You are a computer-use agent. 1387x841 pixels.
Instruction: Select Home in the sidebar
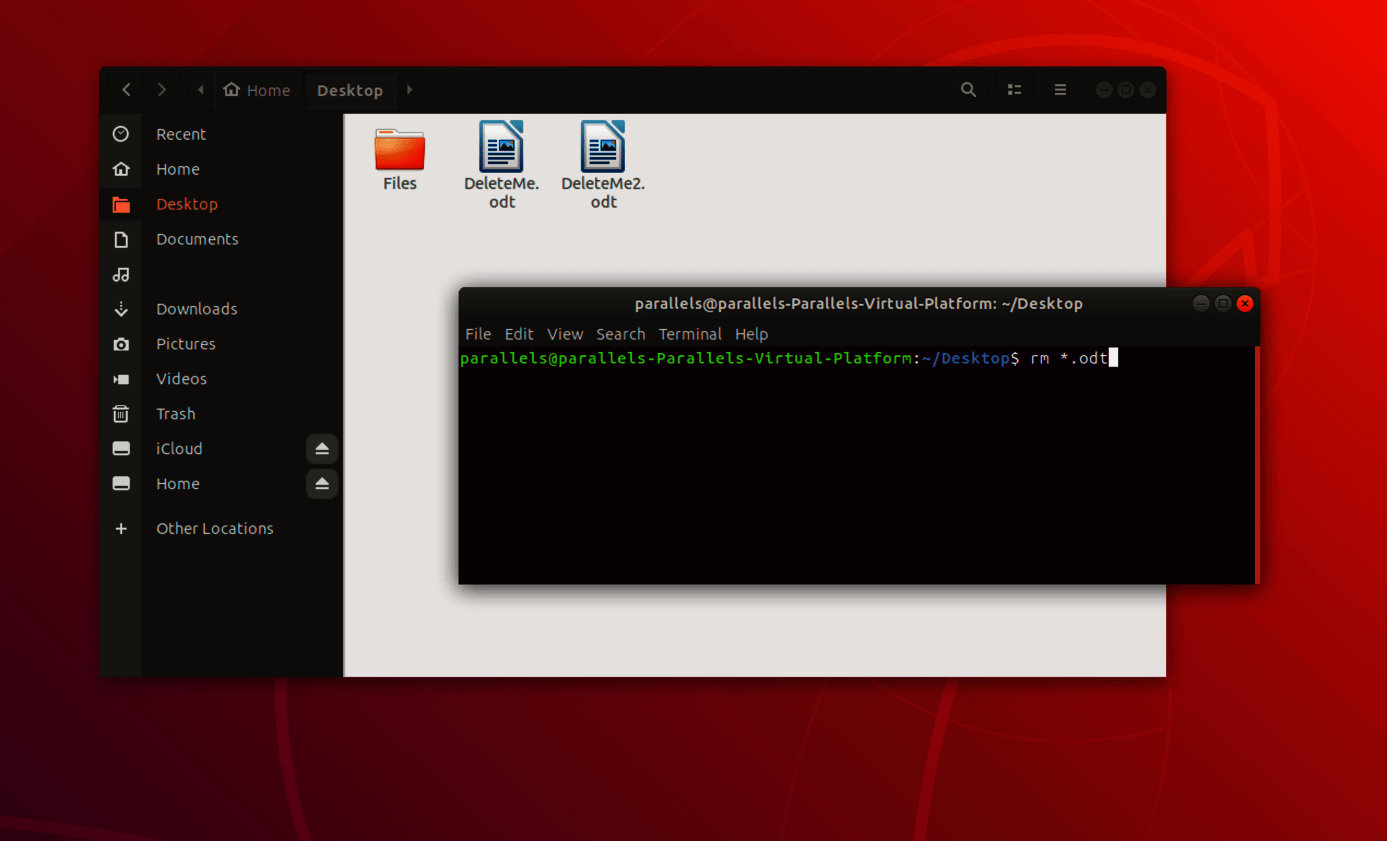click(x=177, y=168)
